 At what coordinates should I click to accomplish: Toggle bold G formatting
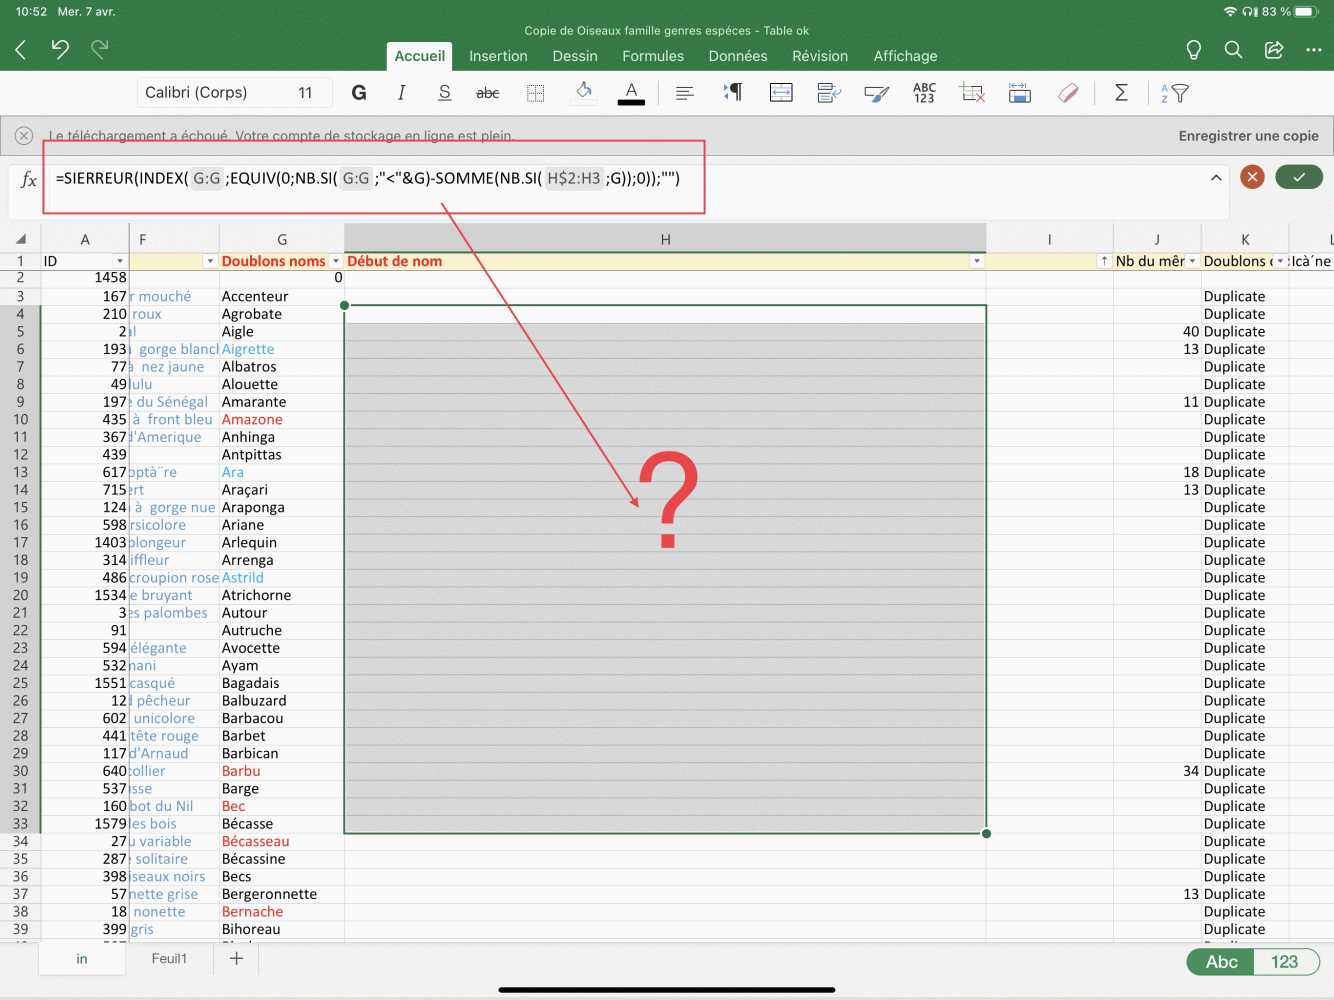[359, 93]
